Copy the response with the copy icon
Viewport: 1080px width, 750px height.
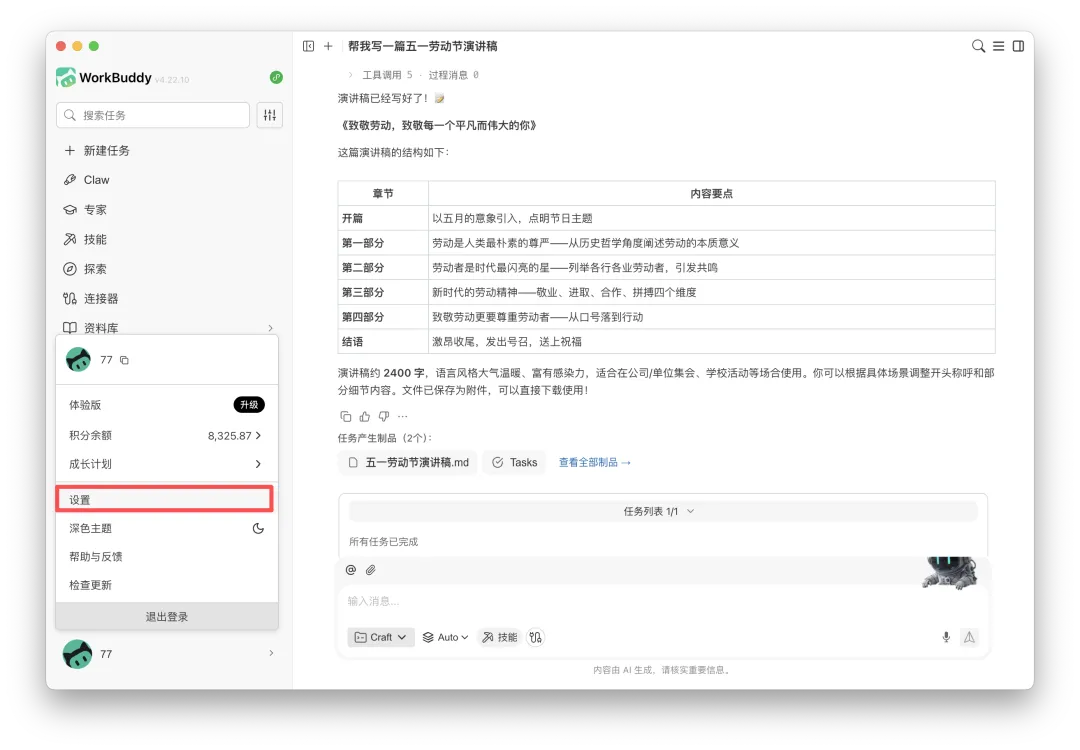coord(346,416)
